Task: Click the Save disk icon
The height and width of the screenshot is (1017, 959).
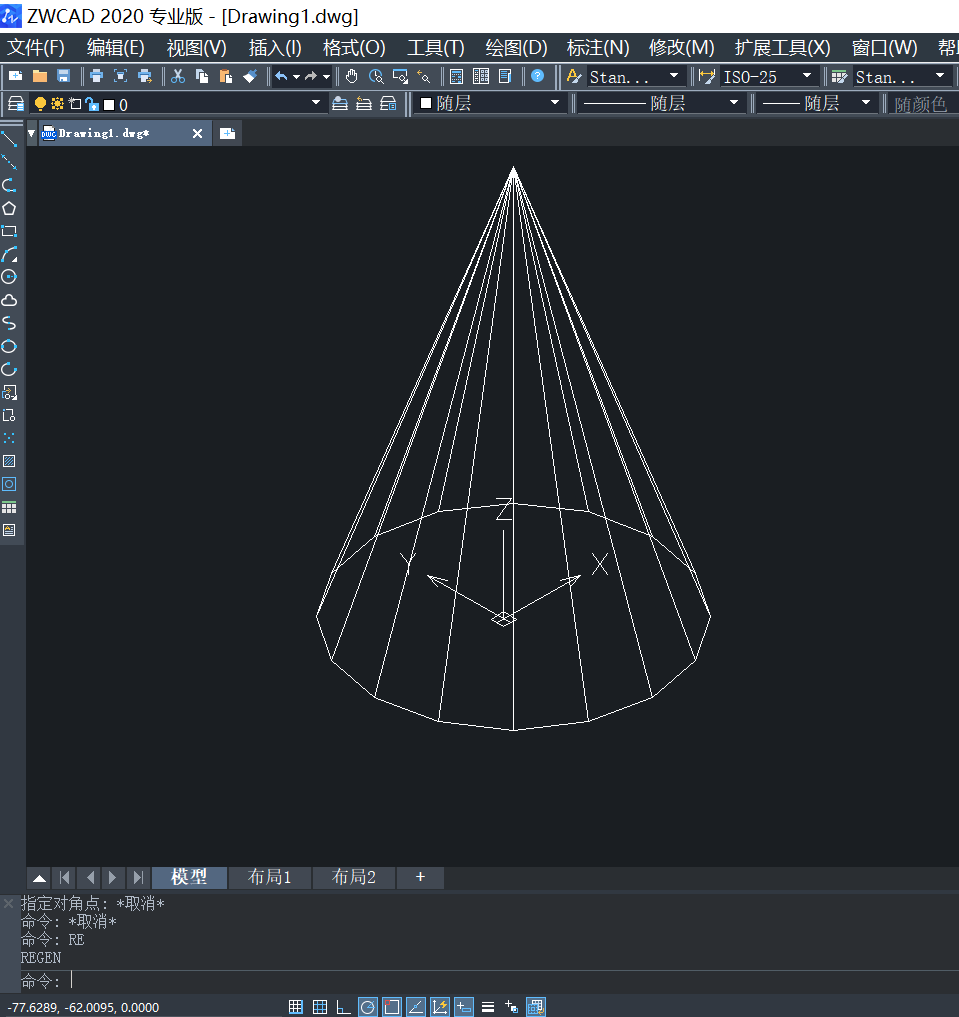Action: [x=64, y=76]
